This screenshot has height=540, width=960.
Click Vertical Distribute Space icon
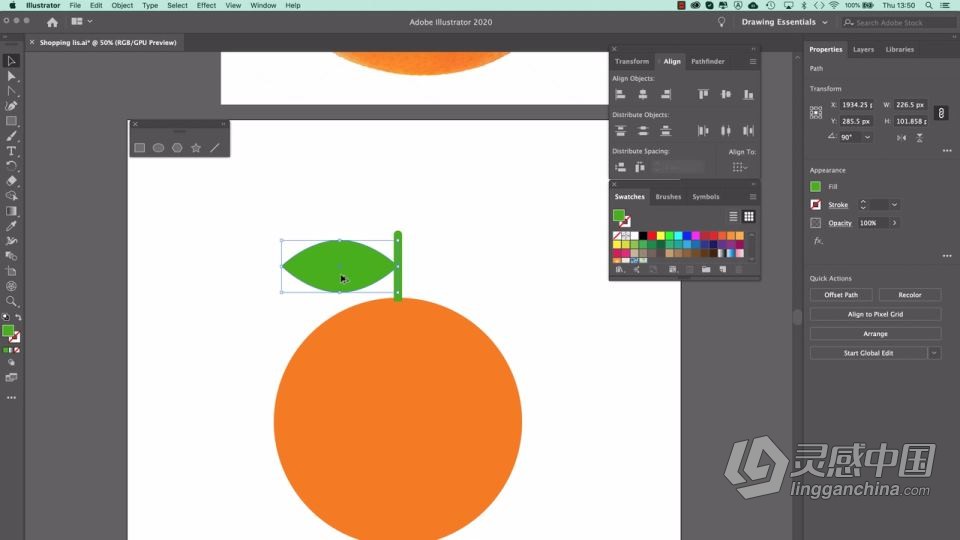[620, 167]
